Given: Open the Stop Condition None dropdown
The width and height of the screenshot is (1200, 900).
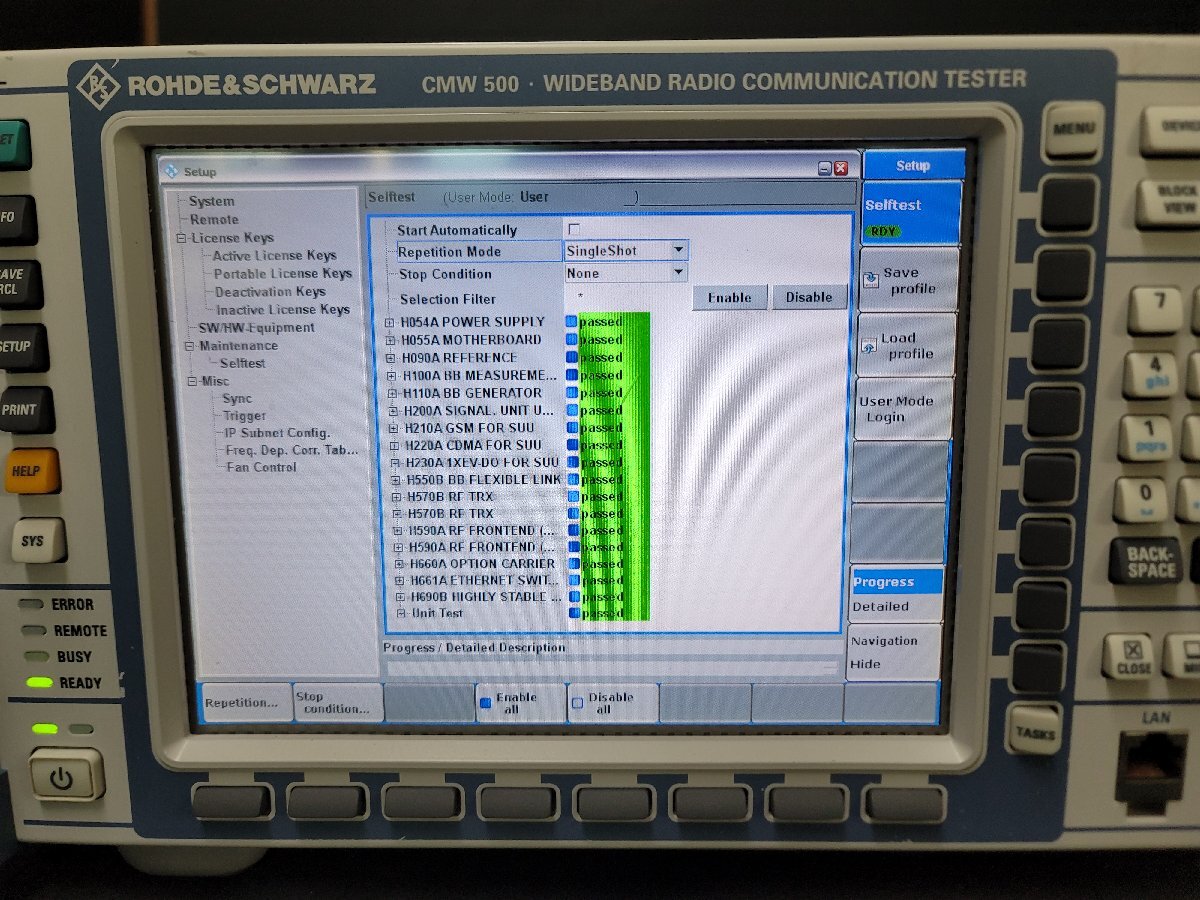Looking at the screenshot, I should pyautogui.click(x=678, y=272).
